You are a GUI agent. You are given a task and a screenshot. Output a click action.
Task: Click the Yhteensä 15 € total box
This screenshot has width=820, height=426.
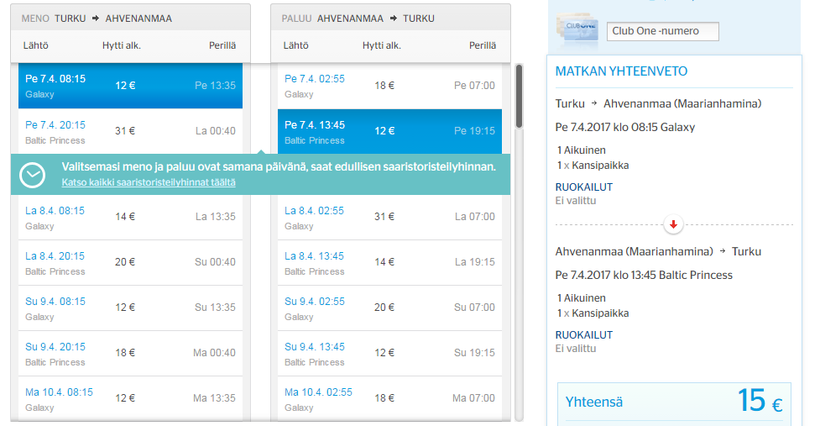pyautogui.click(x=673, y=401)
